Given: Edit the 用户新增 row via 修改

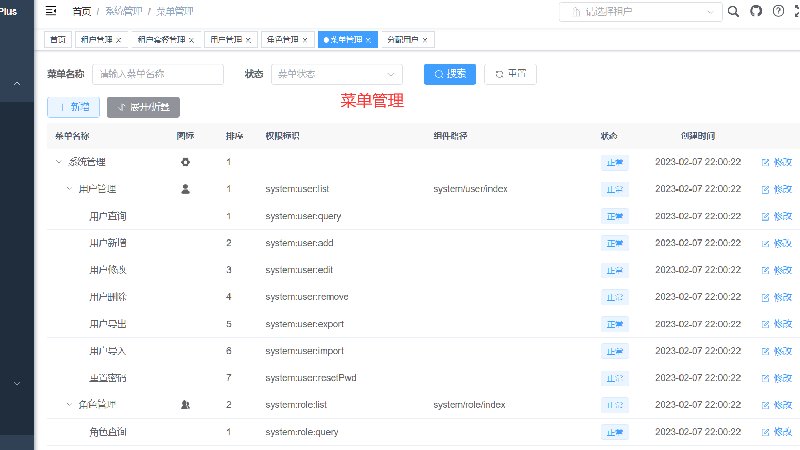Looking at the screenshot, I should 777,243.
